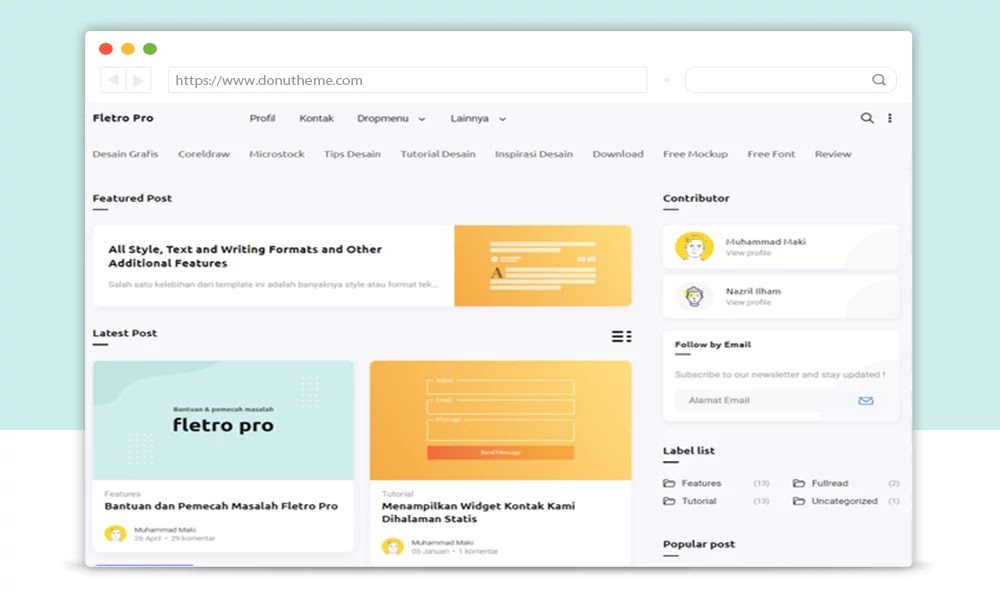Expand the Dropmenu chevron
The height and width of the screenshot is (600, 1000).
(x=422, y=119)
